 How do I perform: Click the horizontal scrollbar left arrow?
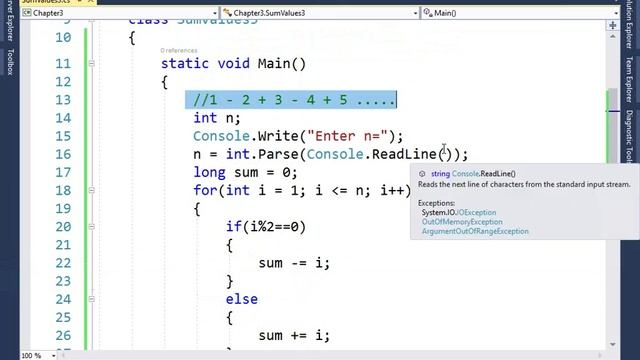(x=63, y=356)
